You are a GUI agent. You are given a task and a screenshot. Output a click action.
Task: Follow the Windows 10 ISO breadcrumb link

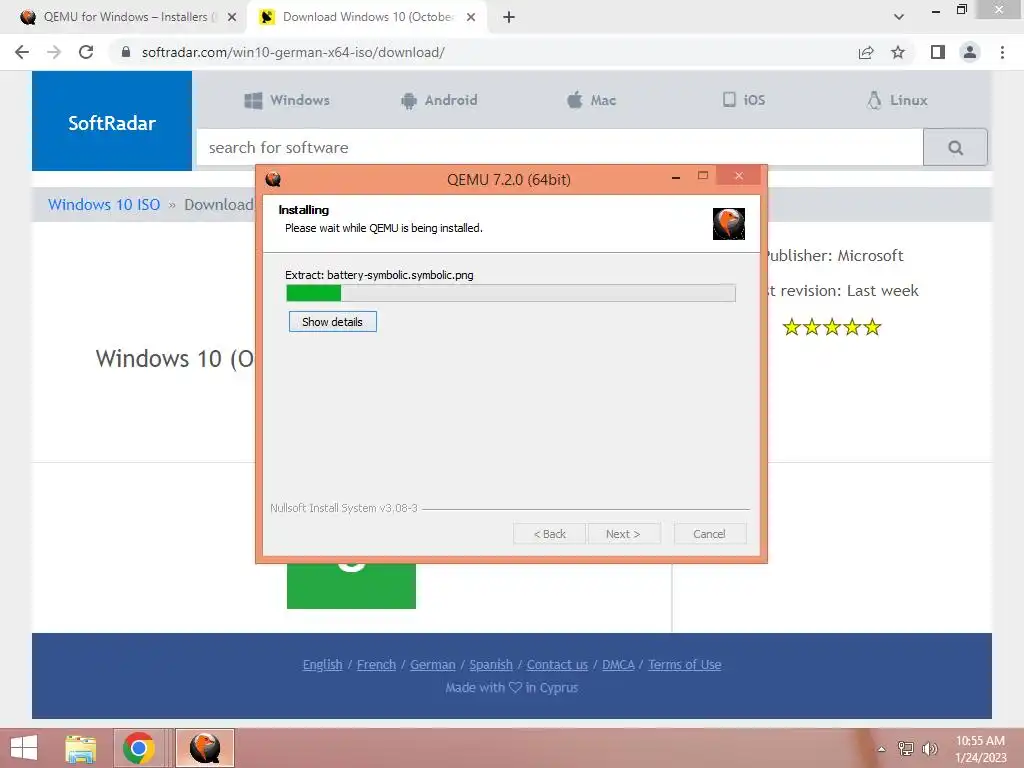point(104,204)
